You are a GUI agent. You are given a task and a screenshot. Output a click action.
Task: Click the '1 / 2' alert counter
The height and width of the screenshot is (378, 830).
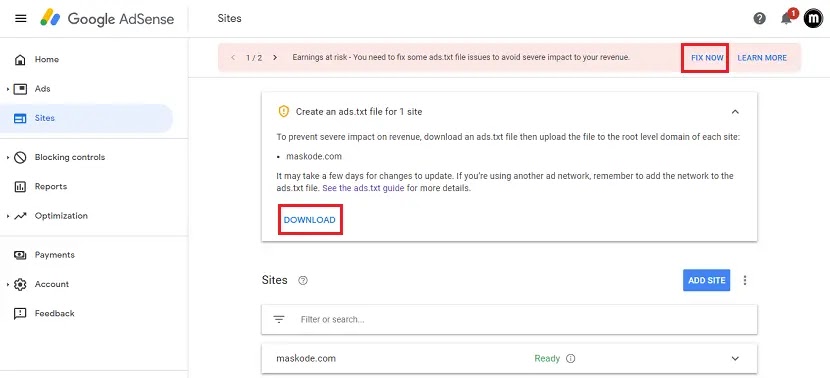[254, 57]
